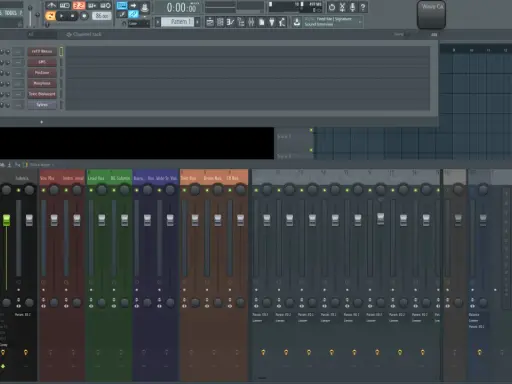Click the Drum Bus volume fader
512x384 pixels.
217,220
